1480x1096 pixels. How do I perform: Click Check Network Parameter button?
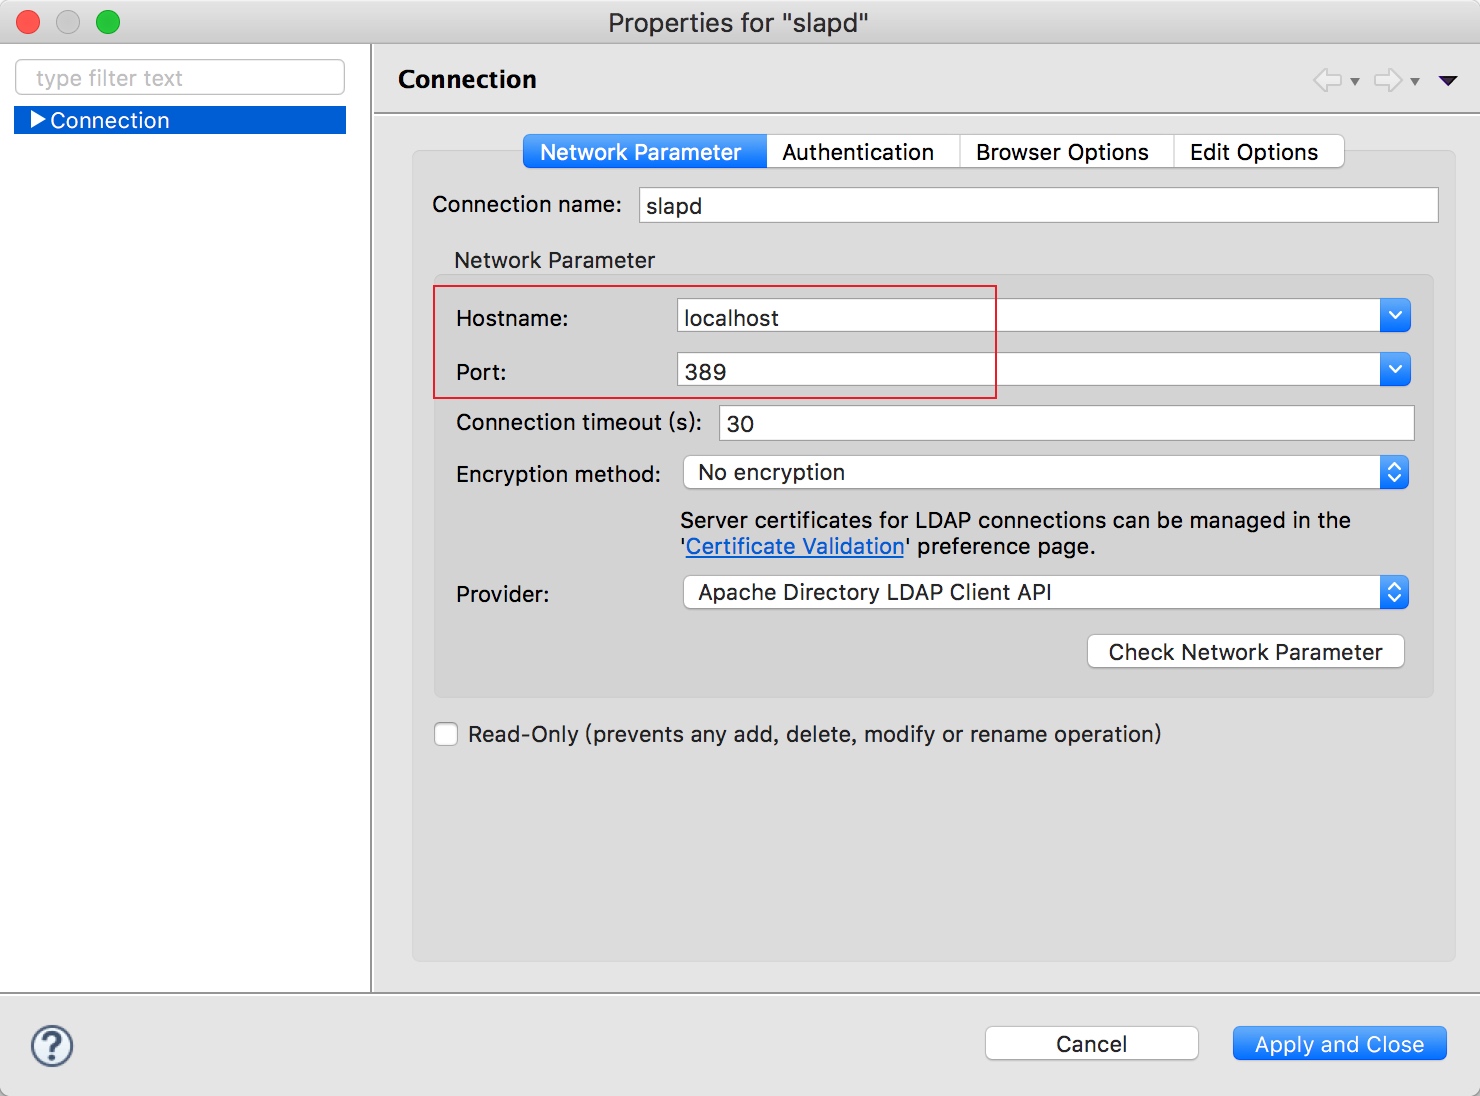(x=1246, y=652)
